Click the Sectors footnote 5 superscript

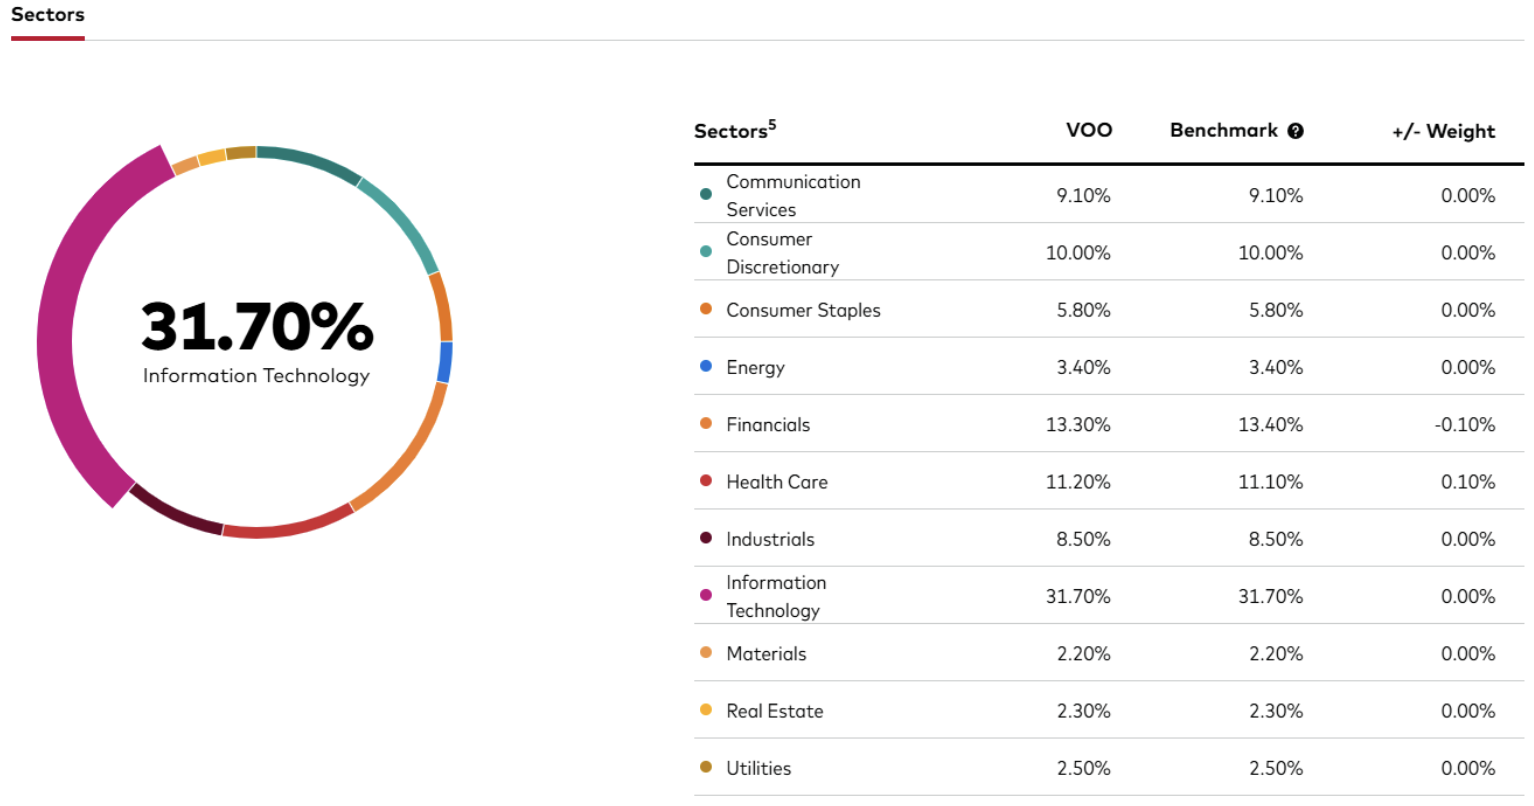pos(772,124)
